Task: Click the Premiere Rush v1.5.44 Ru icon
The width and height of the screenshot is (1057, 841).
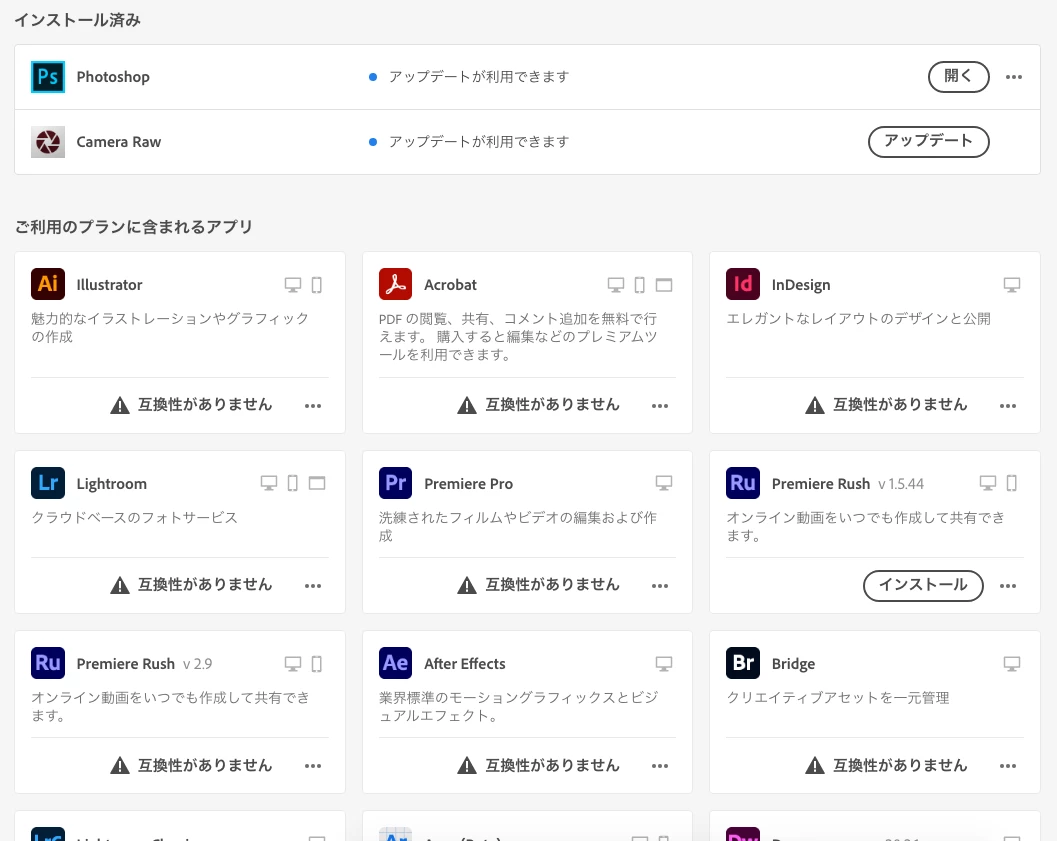Action: 743,482
